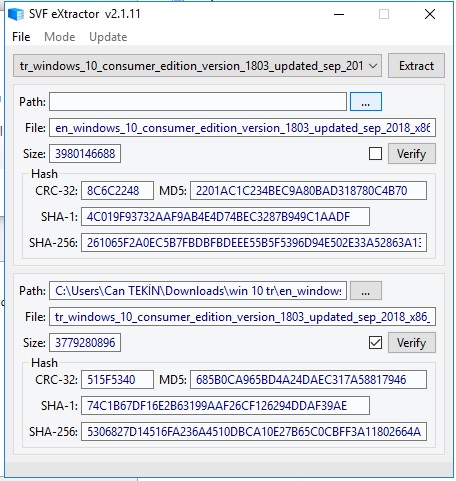Browse for the source path with the highlighted ... button

point(366,102)
